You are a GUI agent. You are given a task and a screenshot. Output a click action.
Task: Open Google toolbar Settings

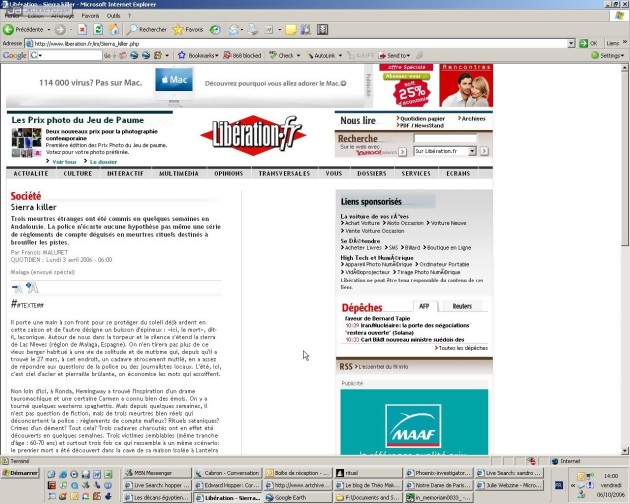pyautogui.click(x=608, y=55)
